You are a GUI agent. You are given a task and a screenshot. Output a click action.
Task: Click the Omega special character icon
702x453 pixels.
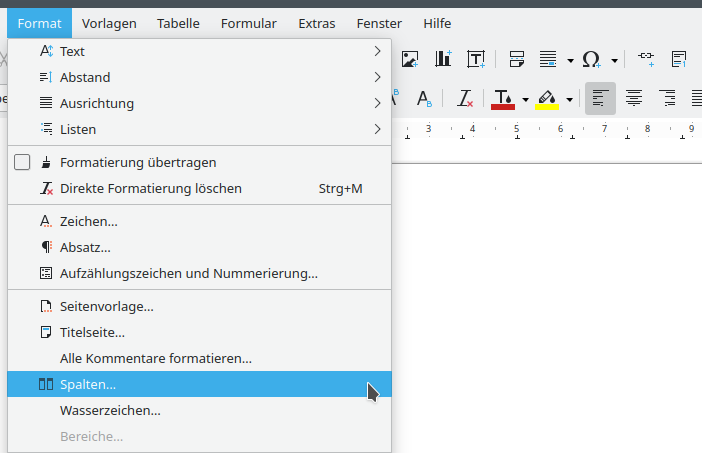click(590, 59)
